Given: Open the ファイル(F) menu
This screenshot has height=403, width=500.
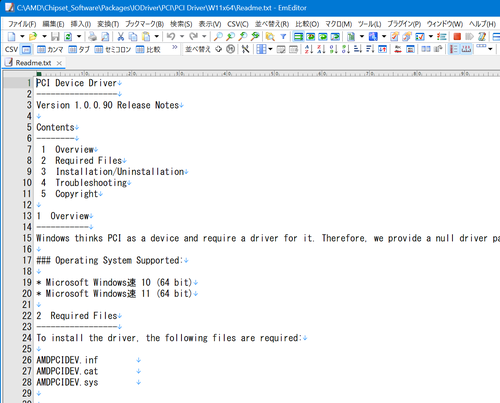Looking at the screenshot, I should tap(22, 24).
